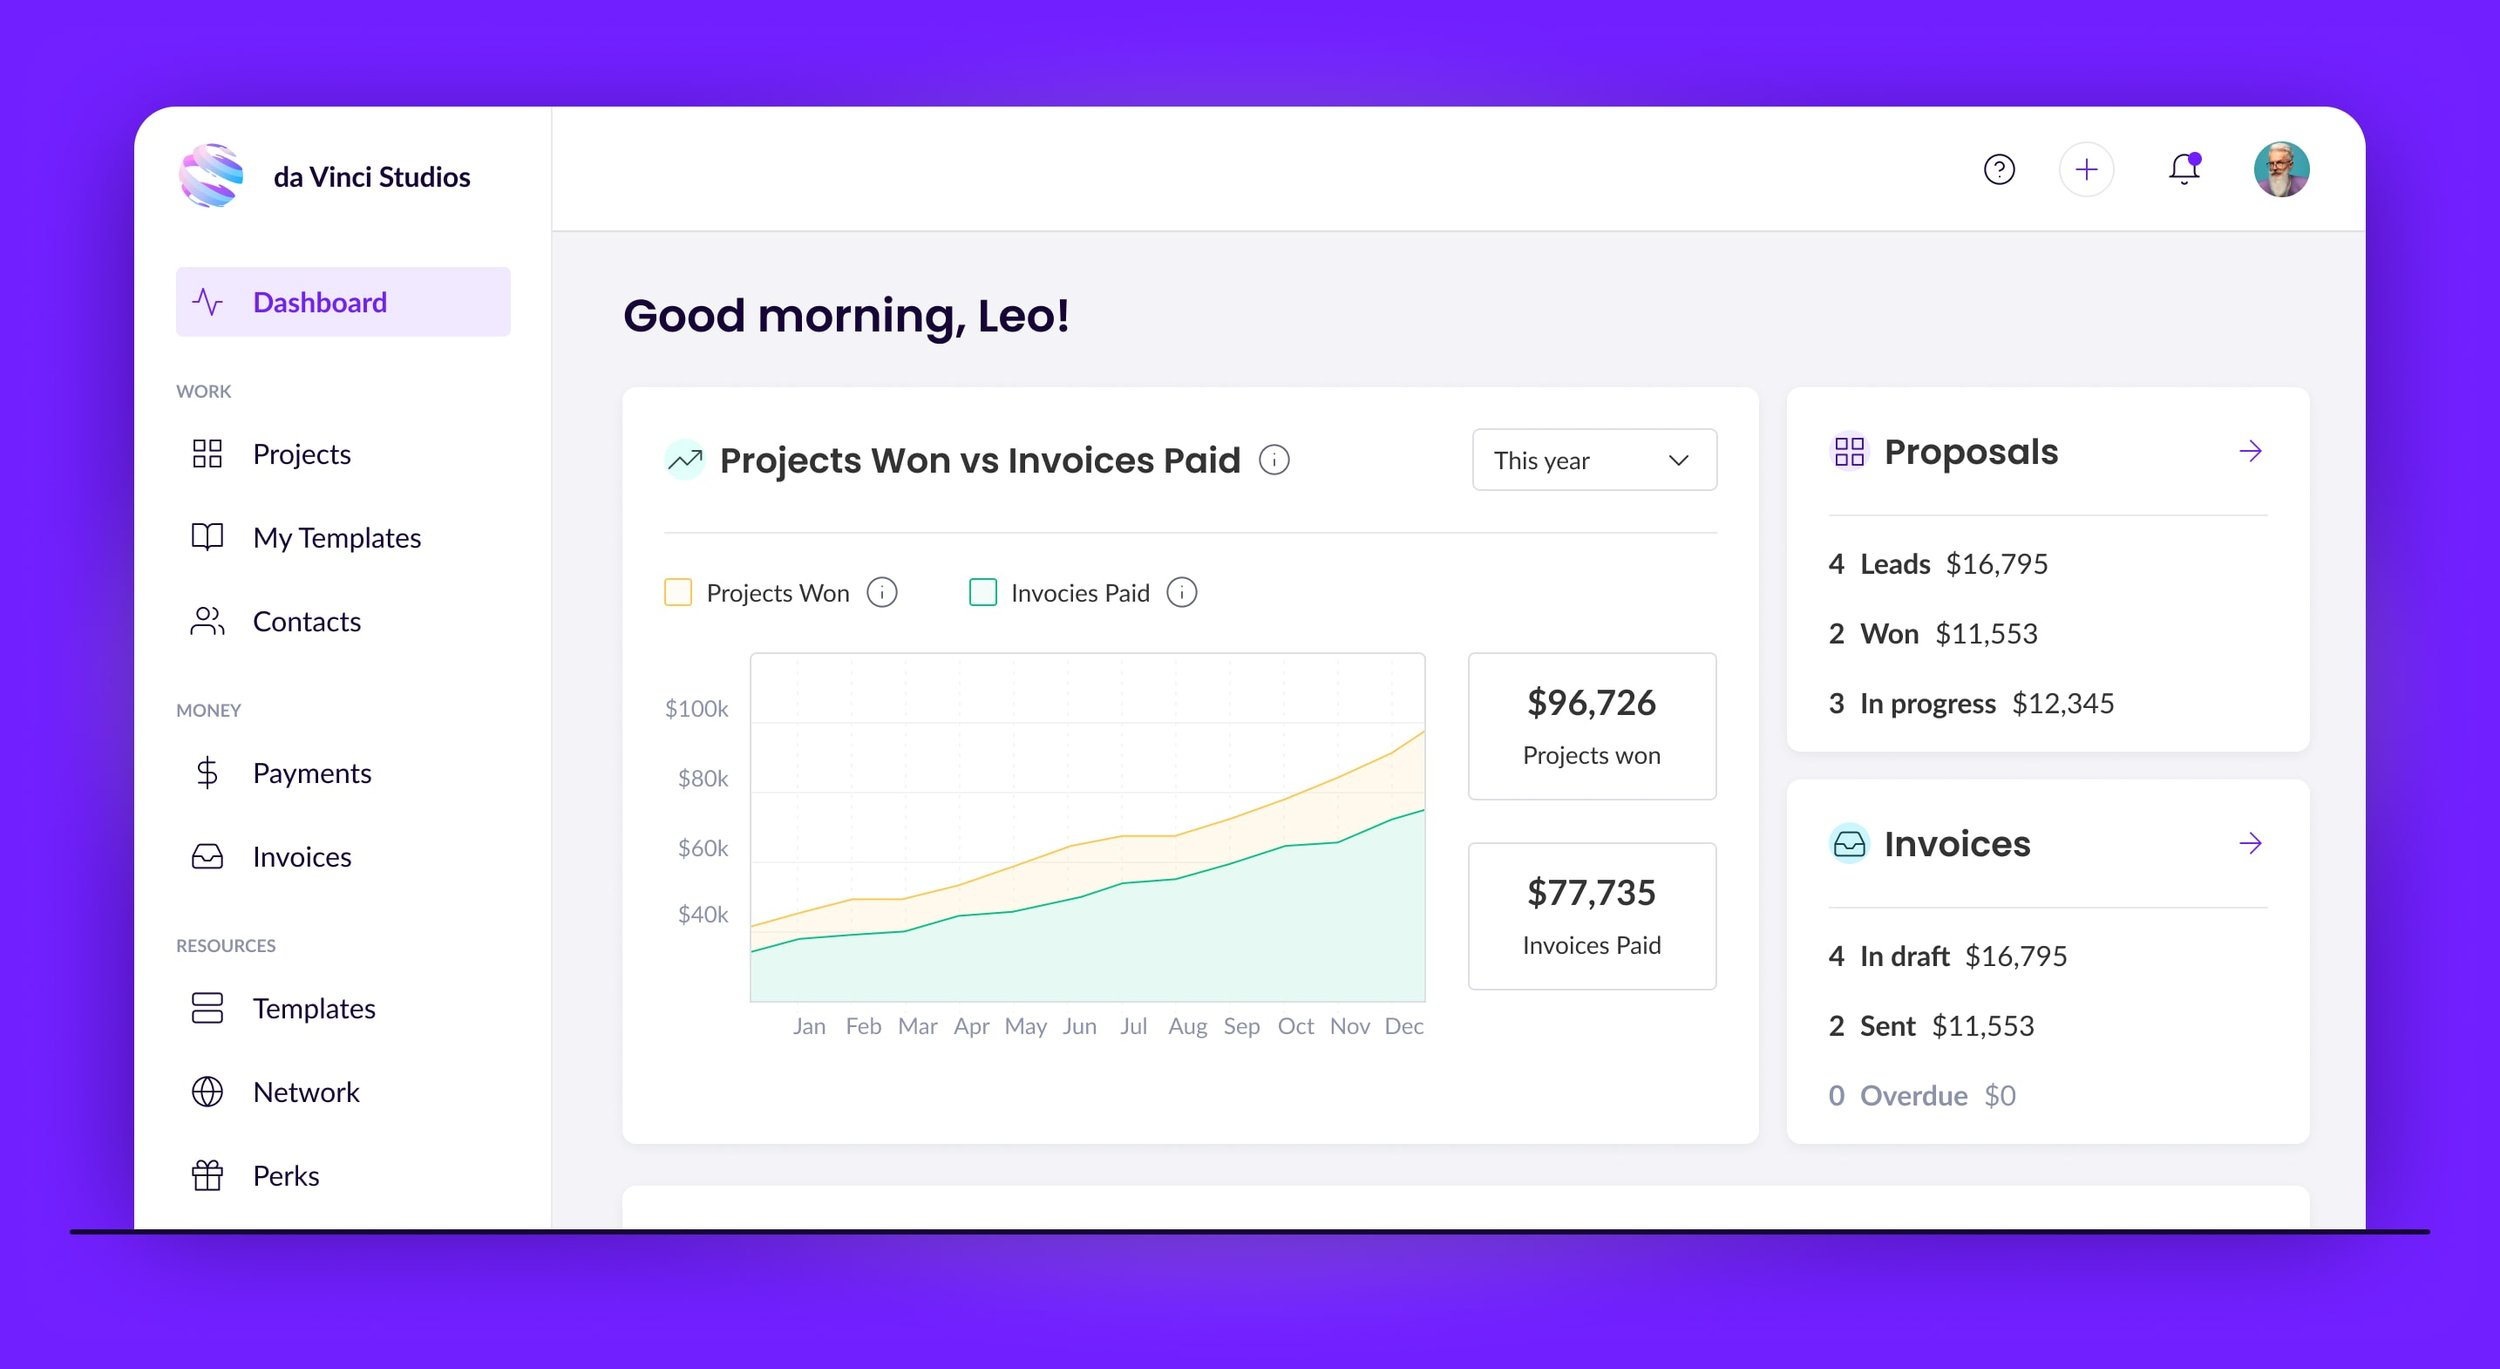Click the user profile avatar
Screen dimensions: 2500x1369
pyautogui.click(x=2284, y=169)
